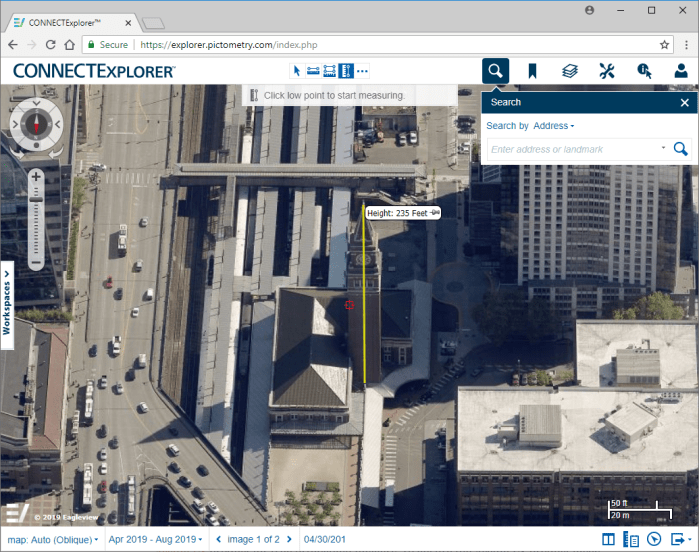Toggle dual-pane split view
Image resolution: width=699 pixels, height=552 pixels.
609,540
